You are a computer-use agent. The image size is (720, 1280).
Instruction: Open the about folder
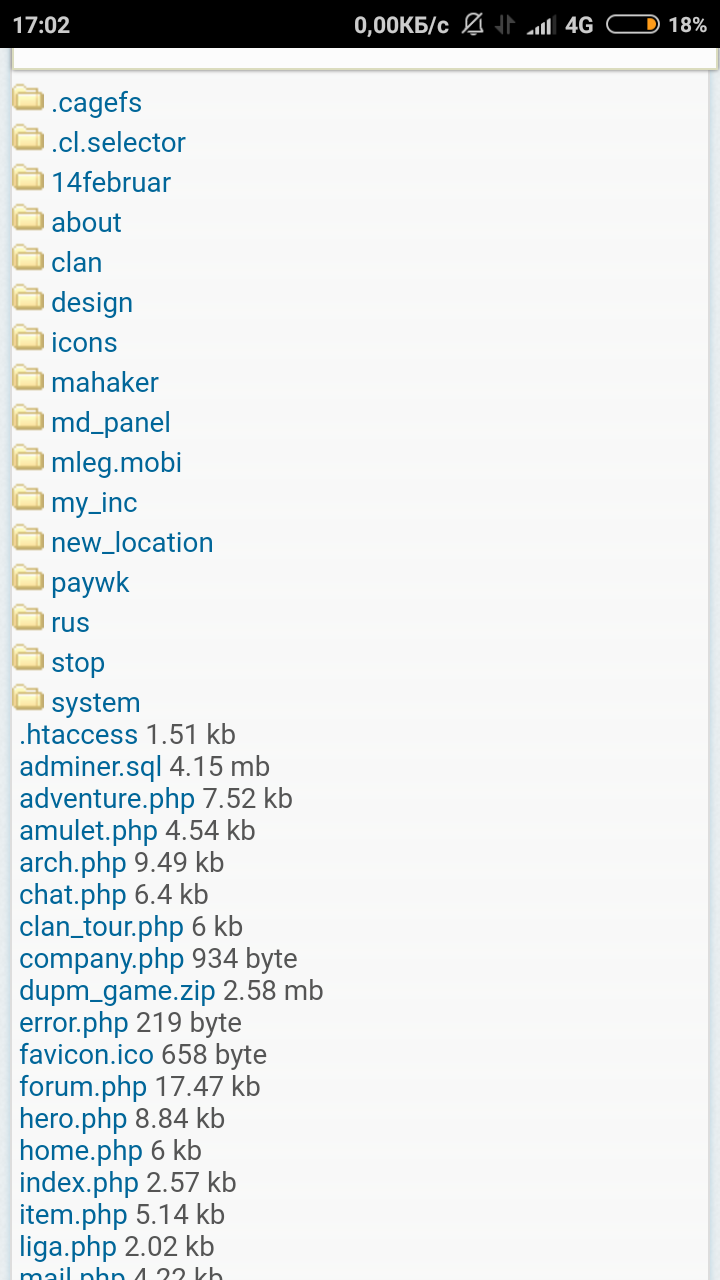pos(86,223)
